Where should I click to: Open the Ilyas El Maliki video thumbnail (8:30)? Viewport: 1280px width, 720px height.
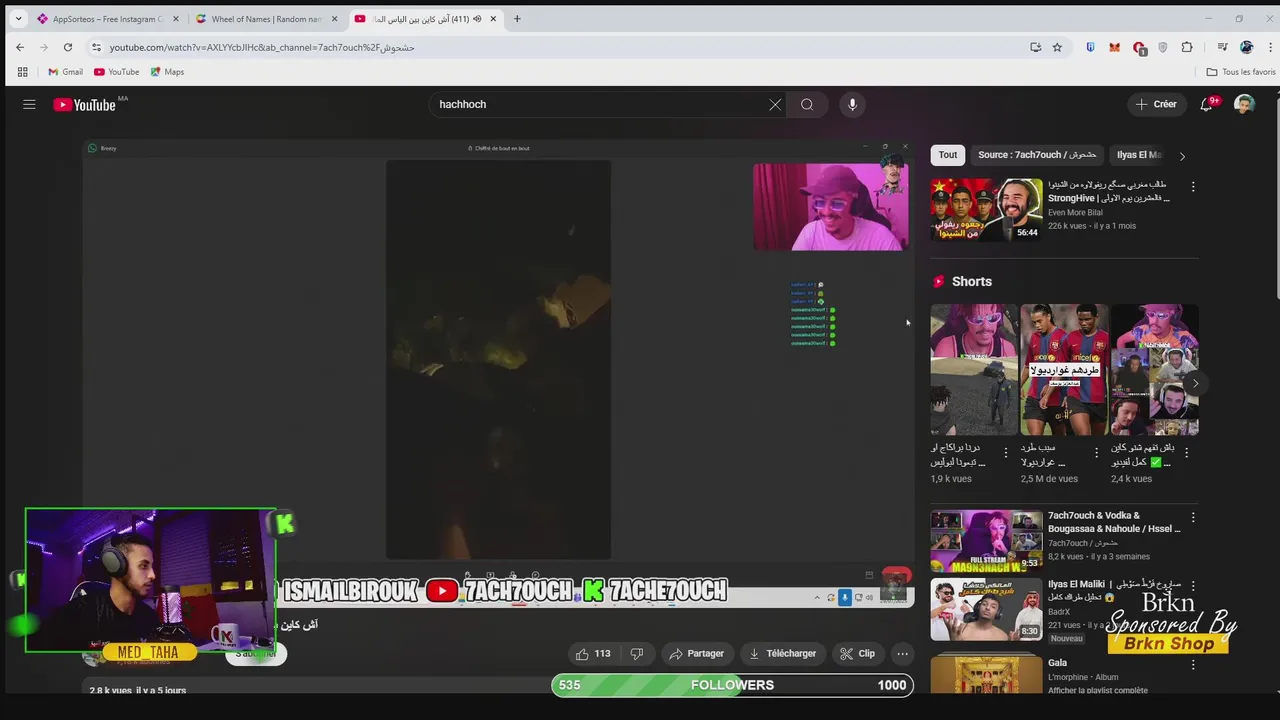point(986,609)
